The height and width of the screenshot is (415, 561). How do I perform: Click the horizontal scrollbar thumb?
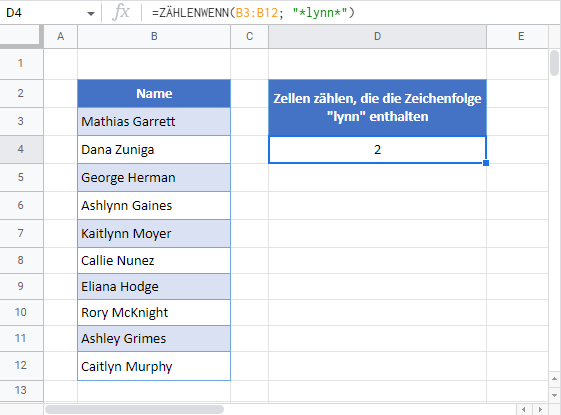(x=135, y=409)
